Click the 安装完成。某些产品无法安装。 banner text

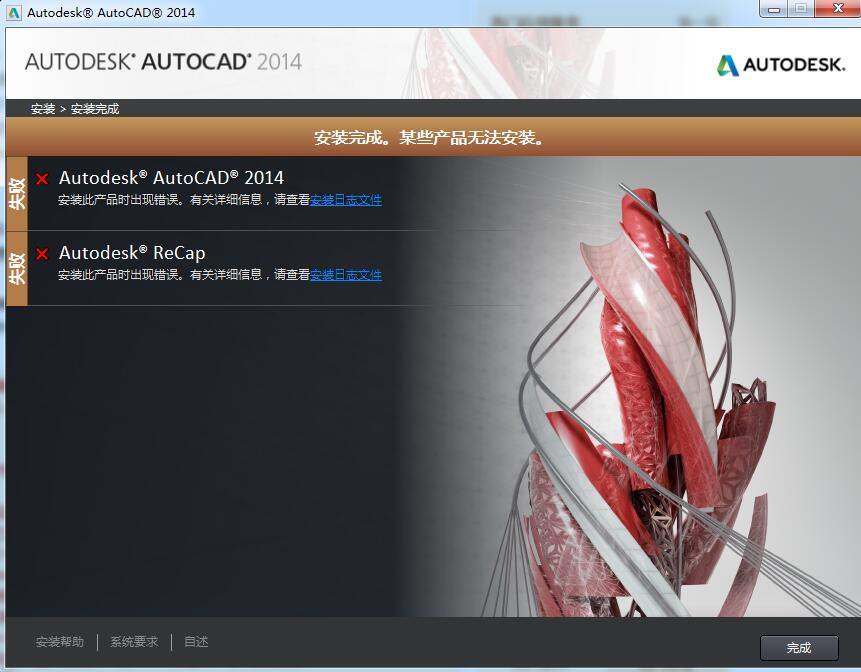click(x=430, y=137)
